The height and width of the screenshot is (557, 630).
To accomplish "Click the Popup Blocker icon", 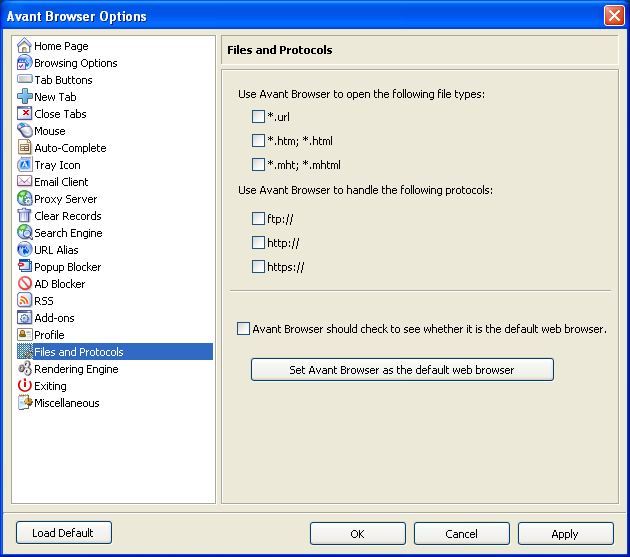I will point(24,267).
